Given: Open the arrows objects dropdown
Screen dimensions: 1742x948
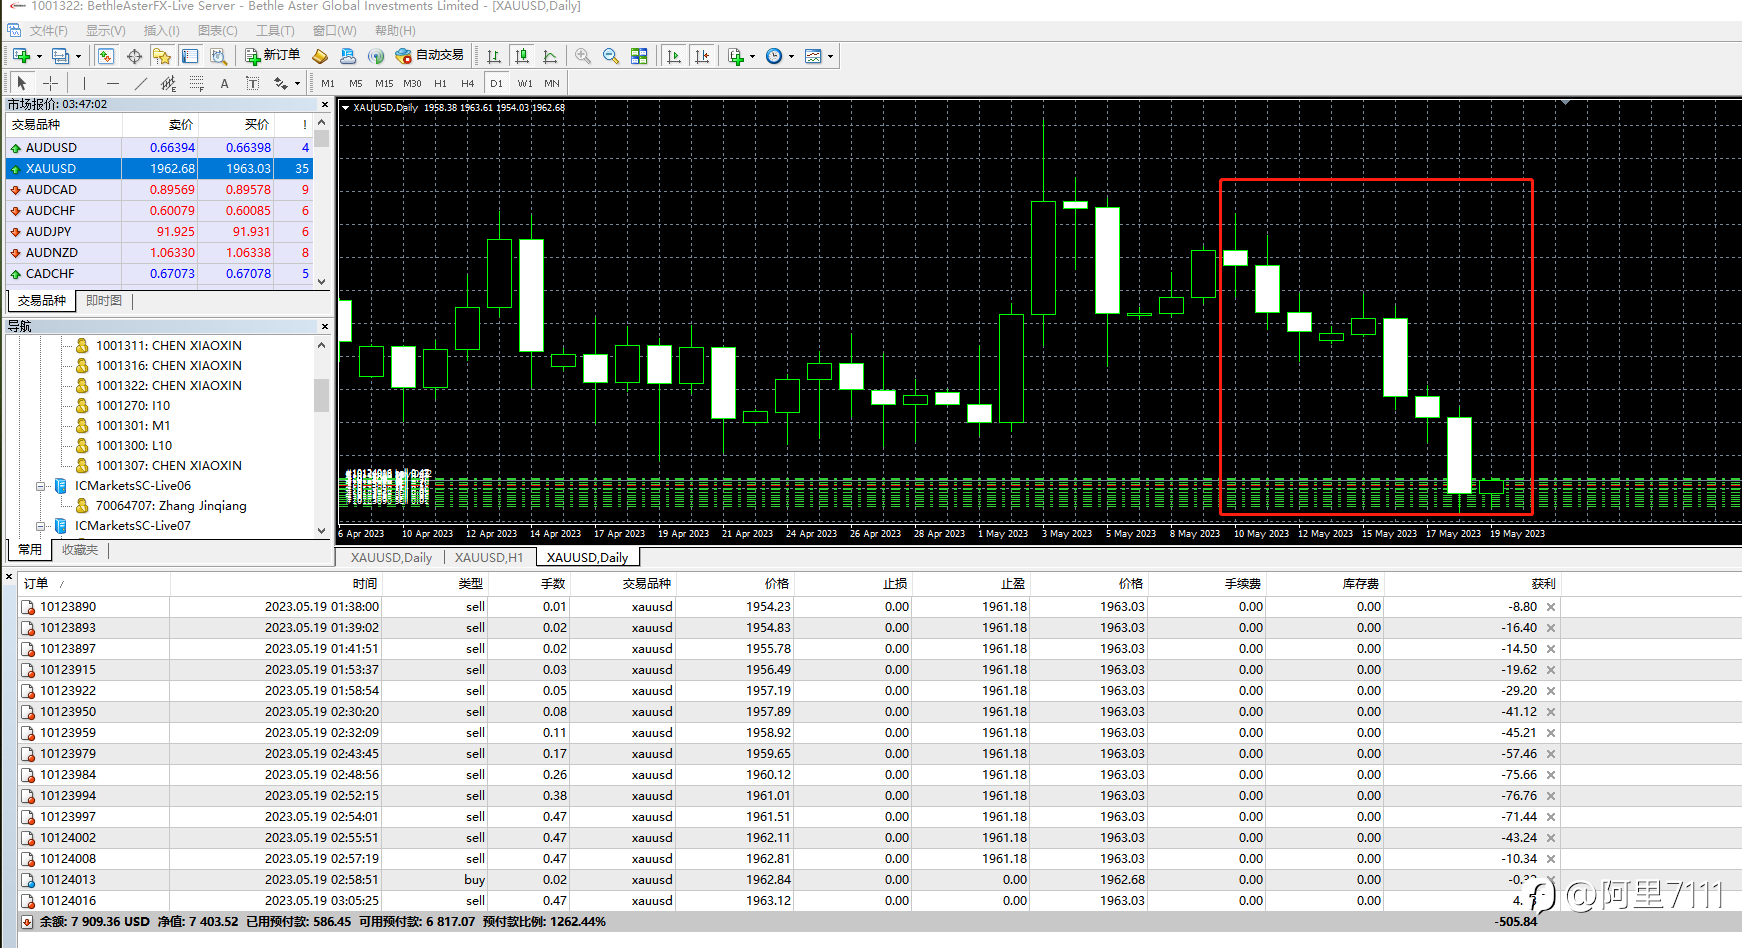Looking at the screenshot, I should click(297, 84).
